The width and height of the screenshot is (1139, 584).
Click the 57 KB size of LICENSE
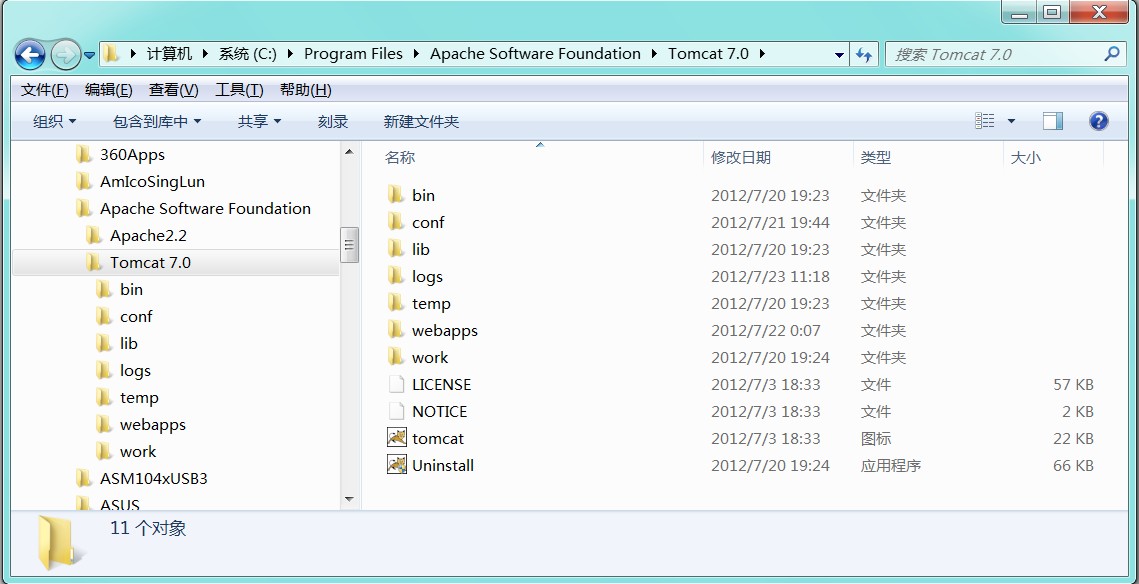click(x=1073, y=384)
